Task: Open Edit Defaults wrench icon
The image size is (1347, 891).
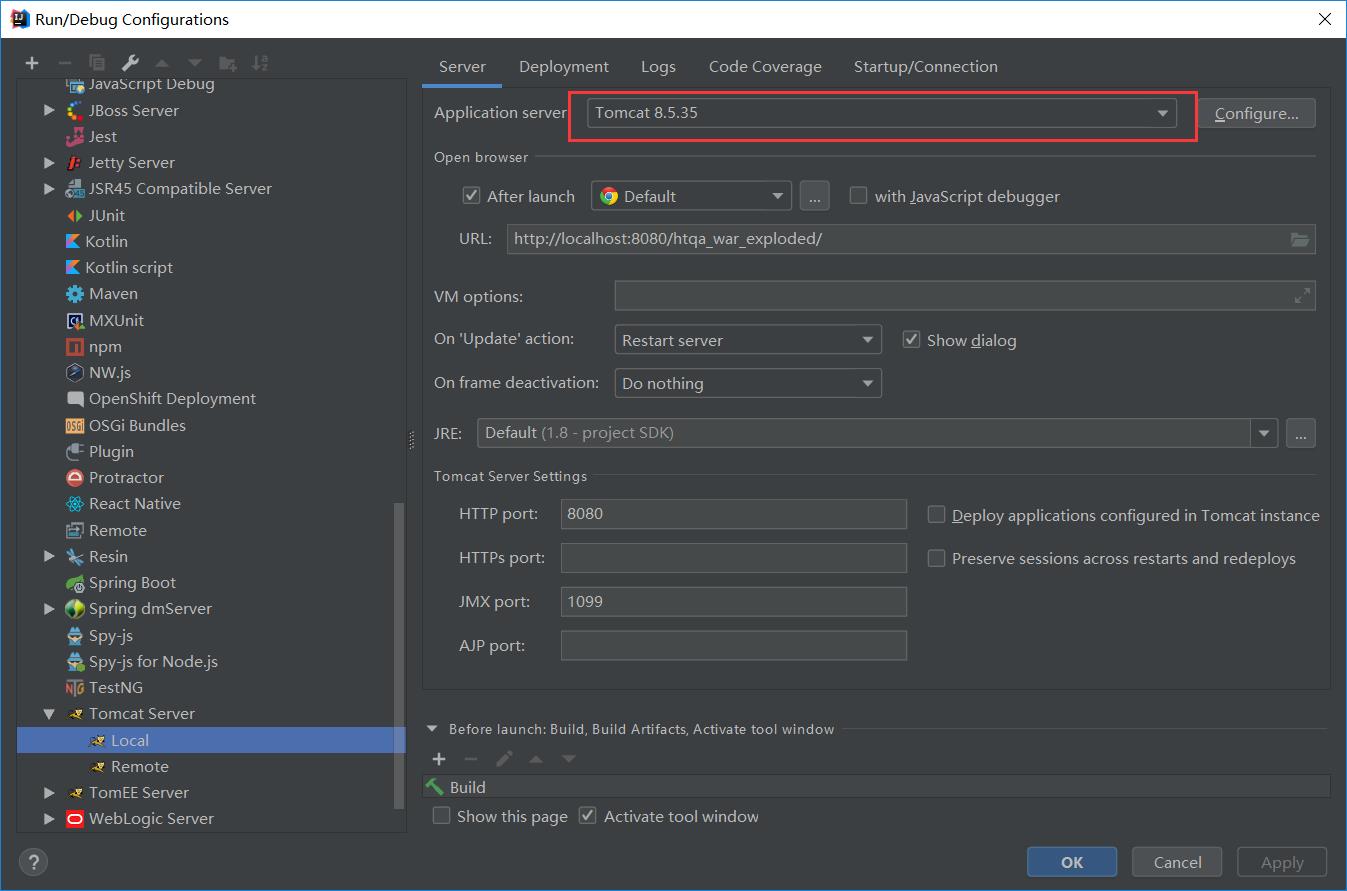Action: (x=130, y=63)
